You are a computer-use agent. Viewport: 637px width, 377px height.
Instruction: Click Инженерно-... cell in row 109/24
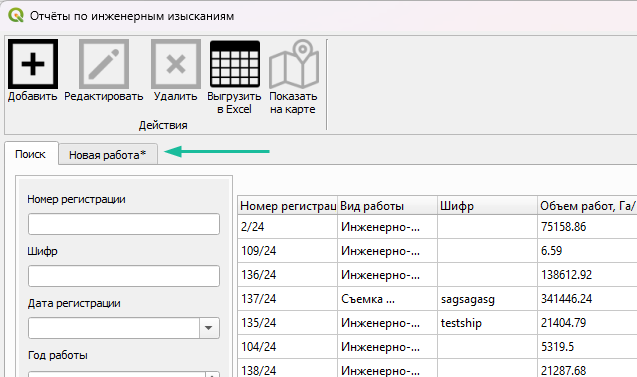click(x=388, y=251)
